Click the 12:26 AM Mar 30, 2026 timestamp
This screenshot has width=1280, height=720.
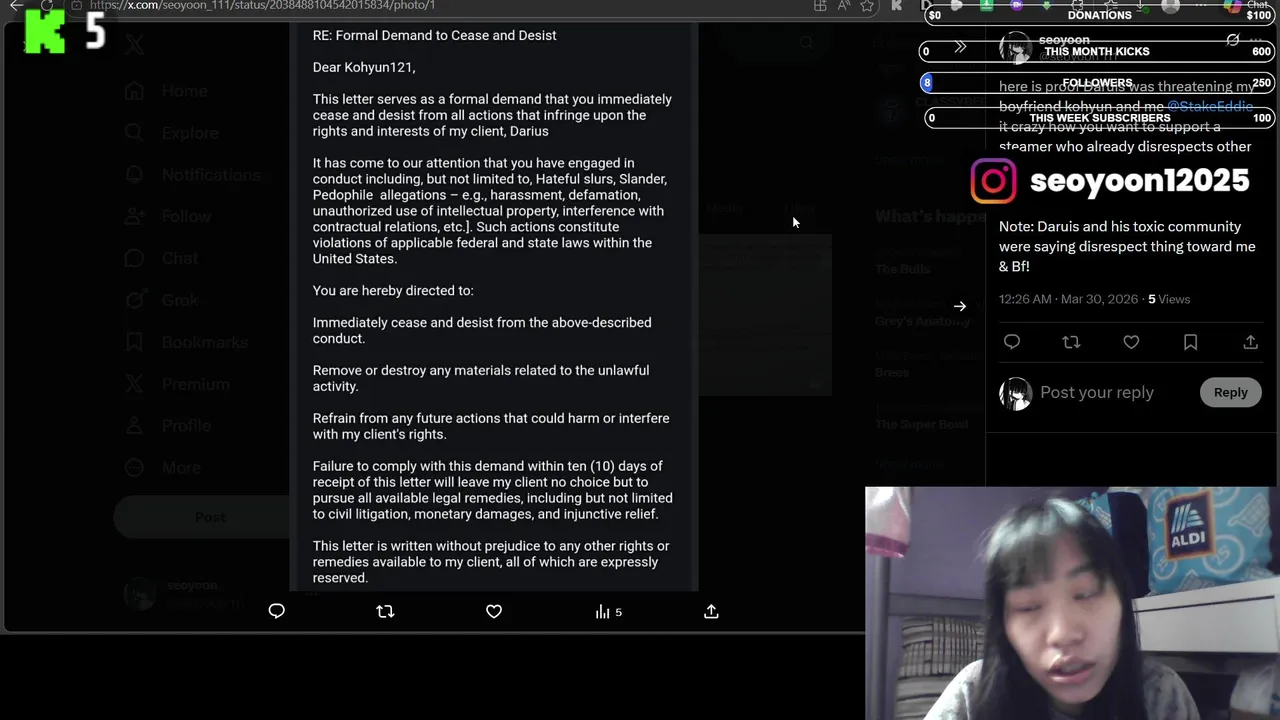tap(1068, 299)
